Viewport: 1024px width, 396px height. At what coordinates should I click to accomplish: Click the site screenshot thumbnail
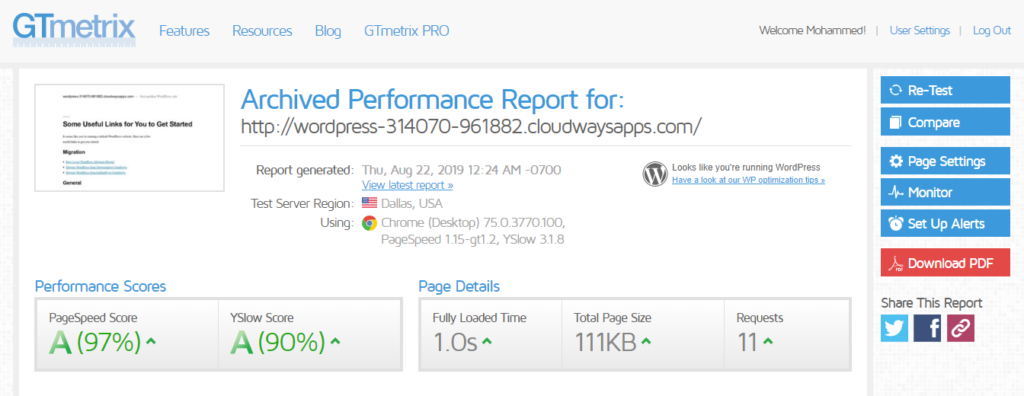(x=129, y=137)
